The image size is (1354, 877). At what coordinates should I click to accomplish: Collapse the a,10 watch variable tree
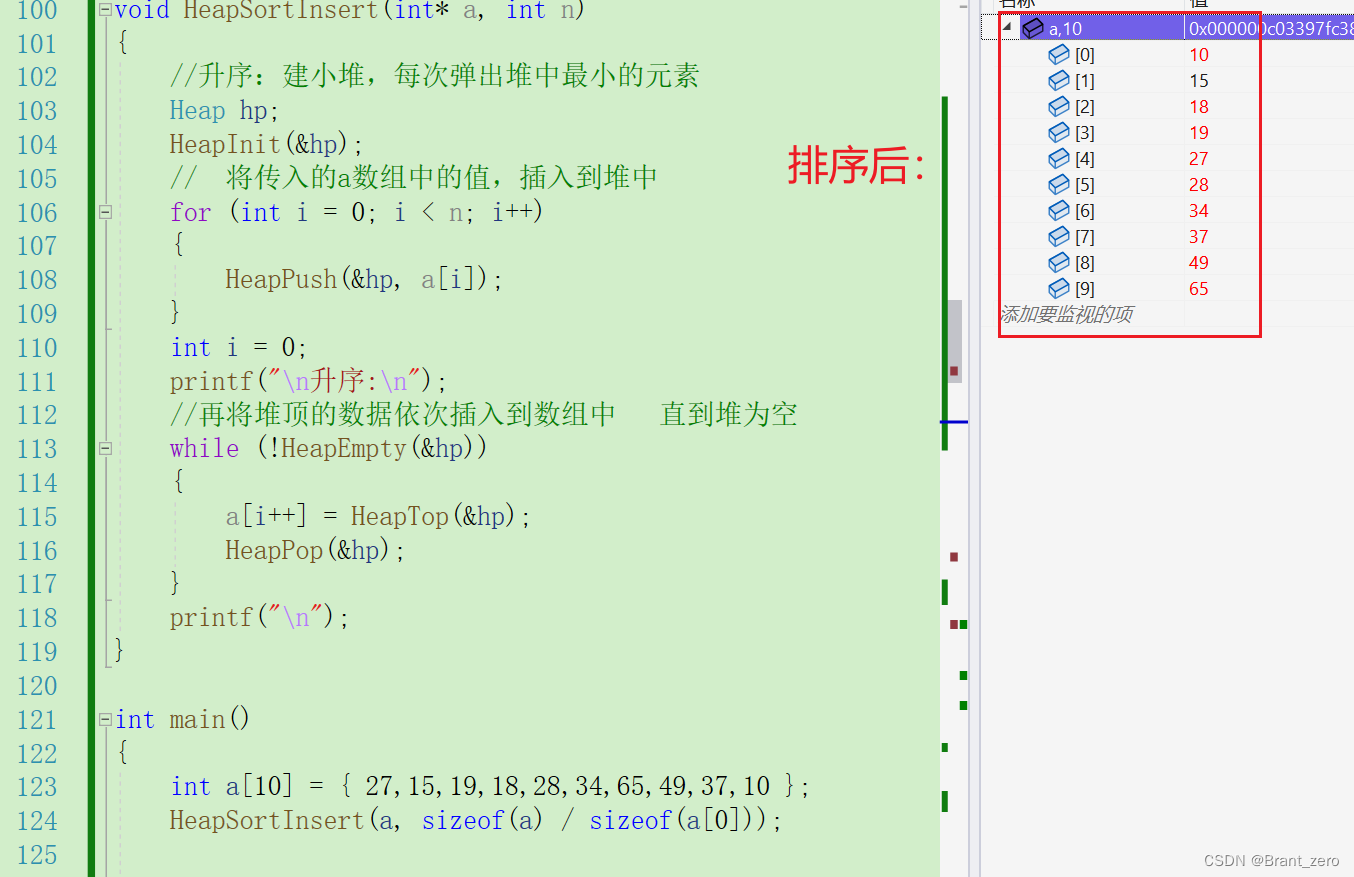coord(1007,29)
